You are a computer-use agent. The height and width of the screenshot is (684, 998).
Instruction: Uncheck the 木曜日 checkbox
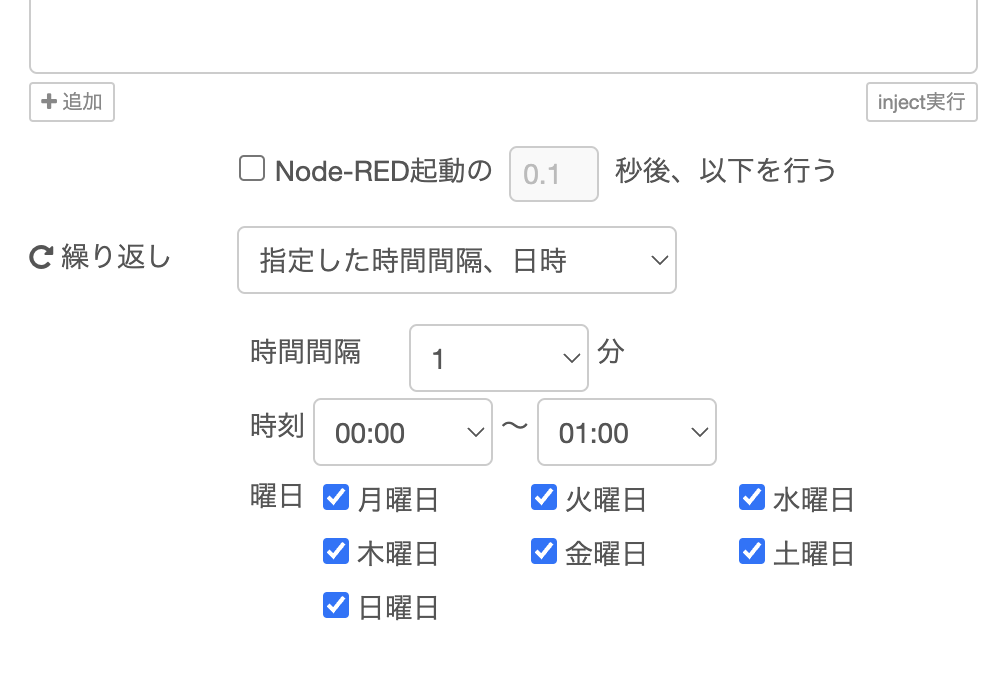point(336,551)
